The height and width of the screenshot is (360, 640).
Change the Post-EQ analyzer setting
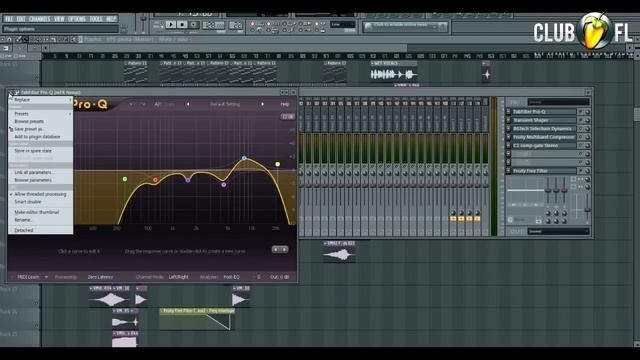pos(231,277)
